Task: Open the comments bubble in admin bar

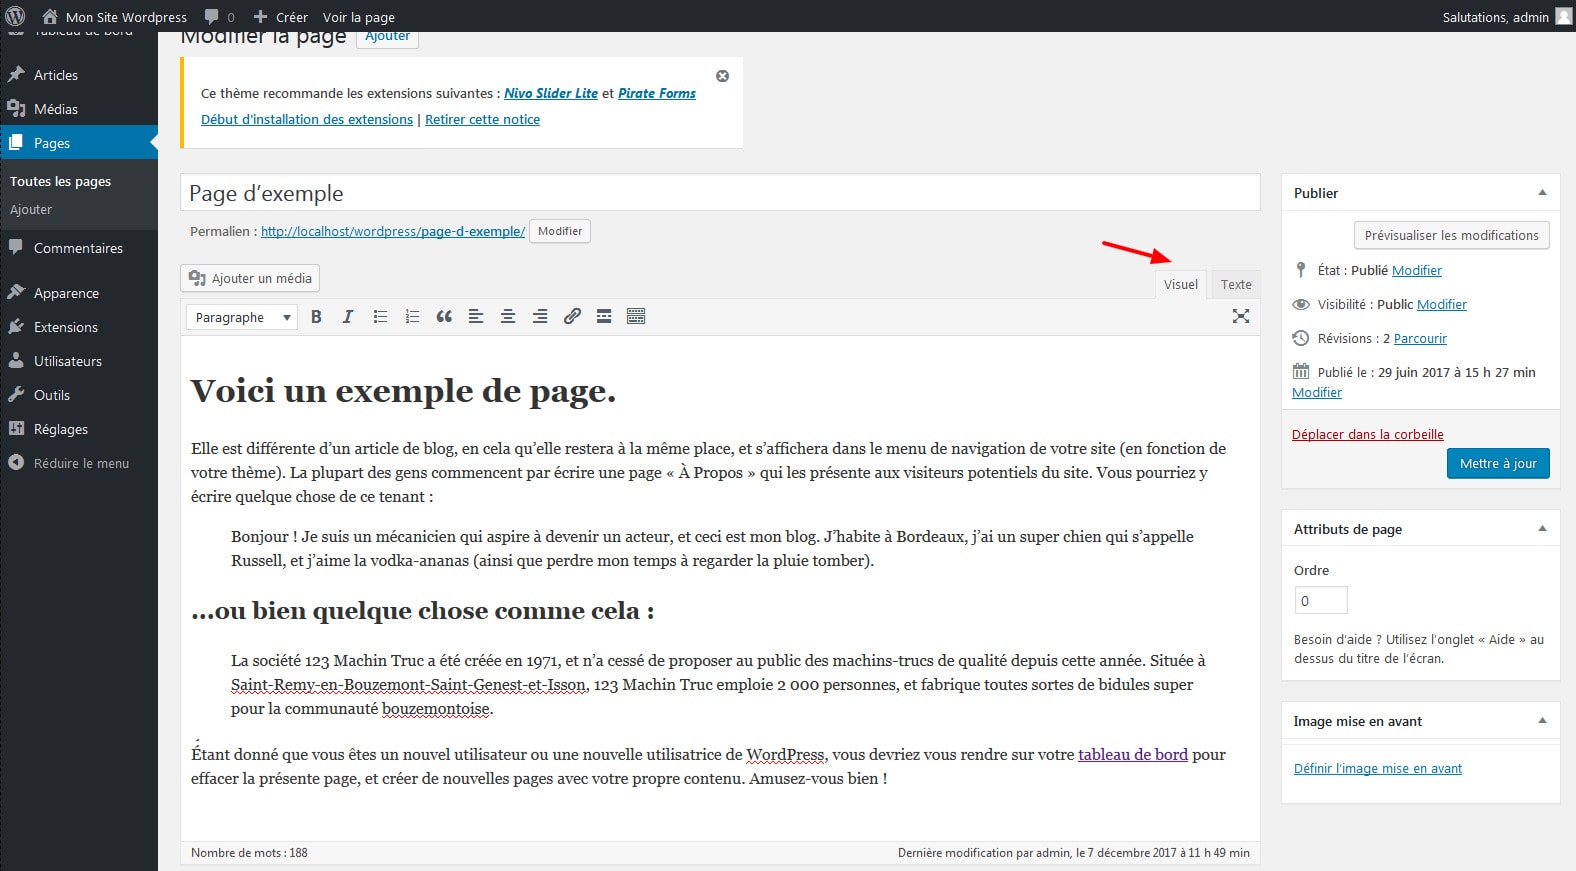Action: (219, 17)
